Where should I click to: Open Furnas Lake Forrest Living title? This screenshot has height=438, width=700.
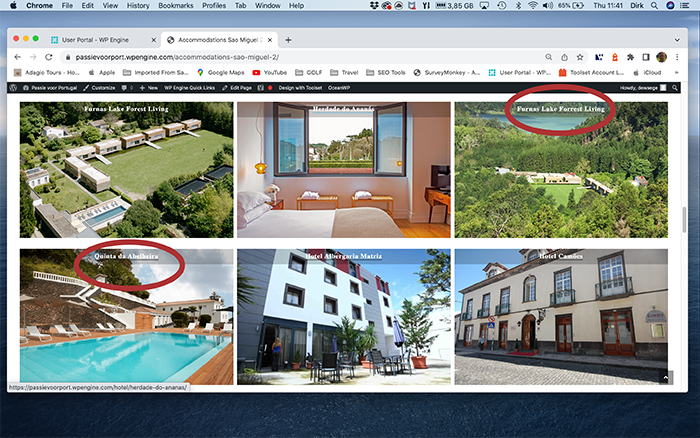(561, 109)
